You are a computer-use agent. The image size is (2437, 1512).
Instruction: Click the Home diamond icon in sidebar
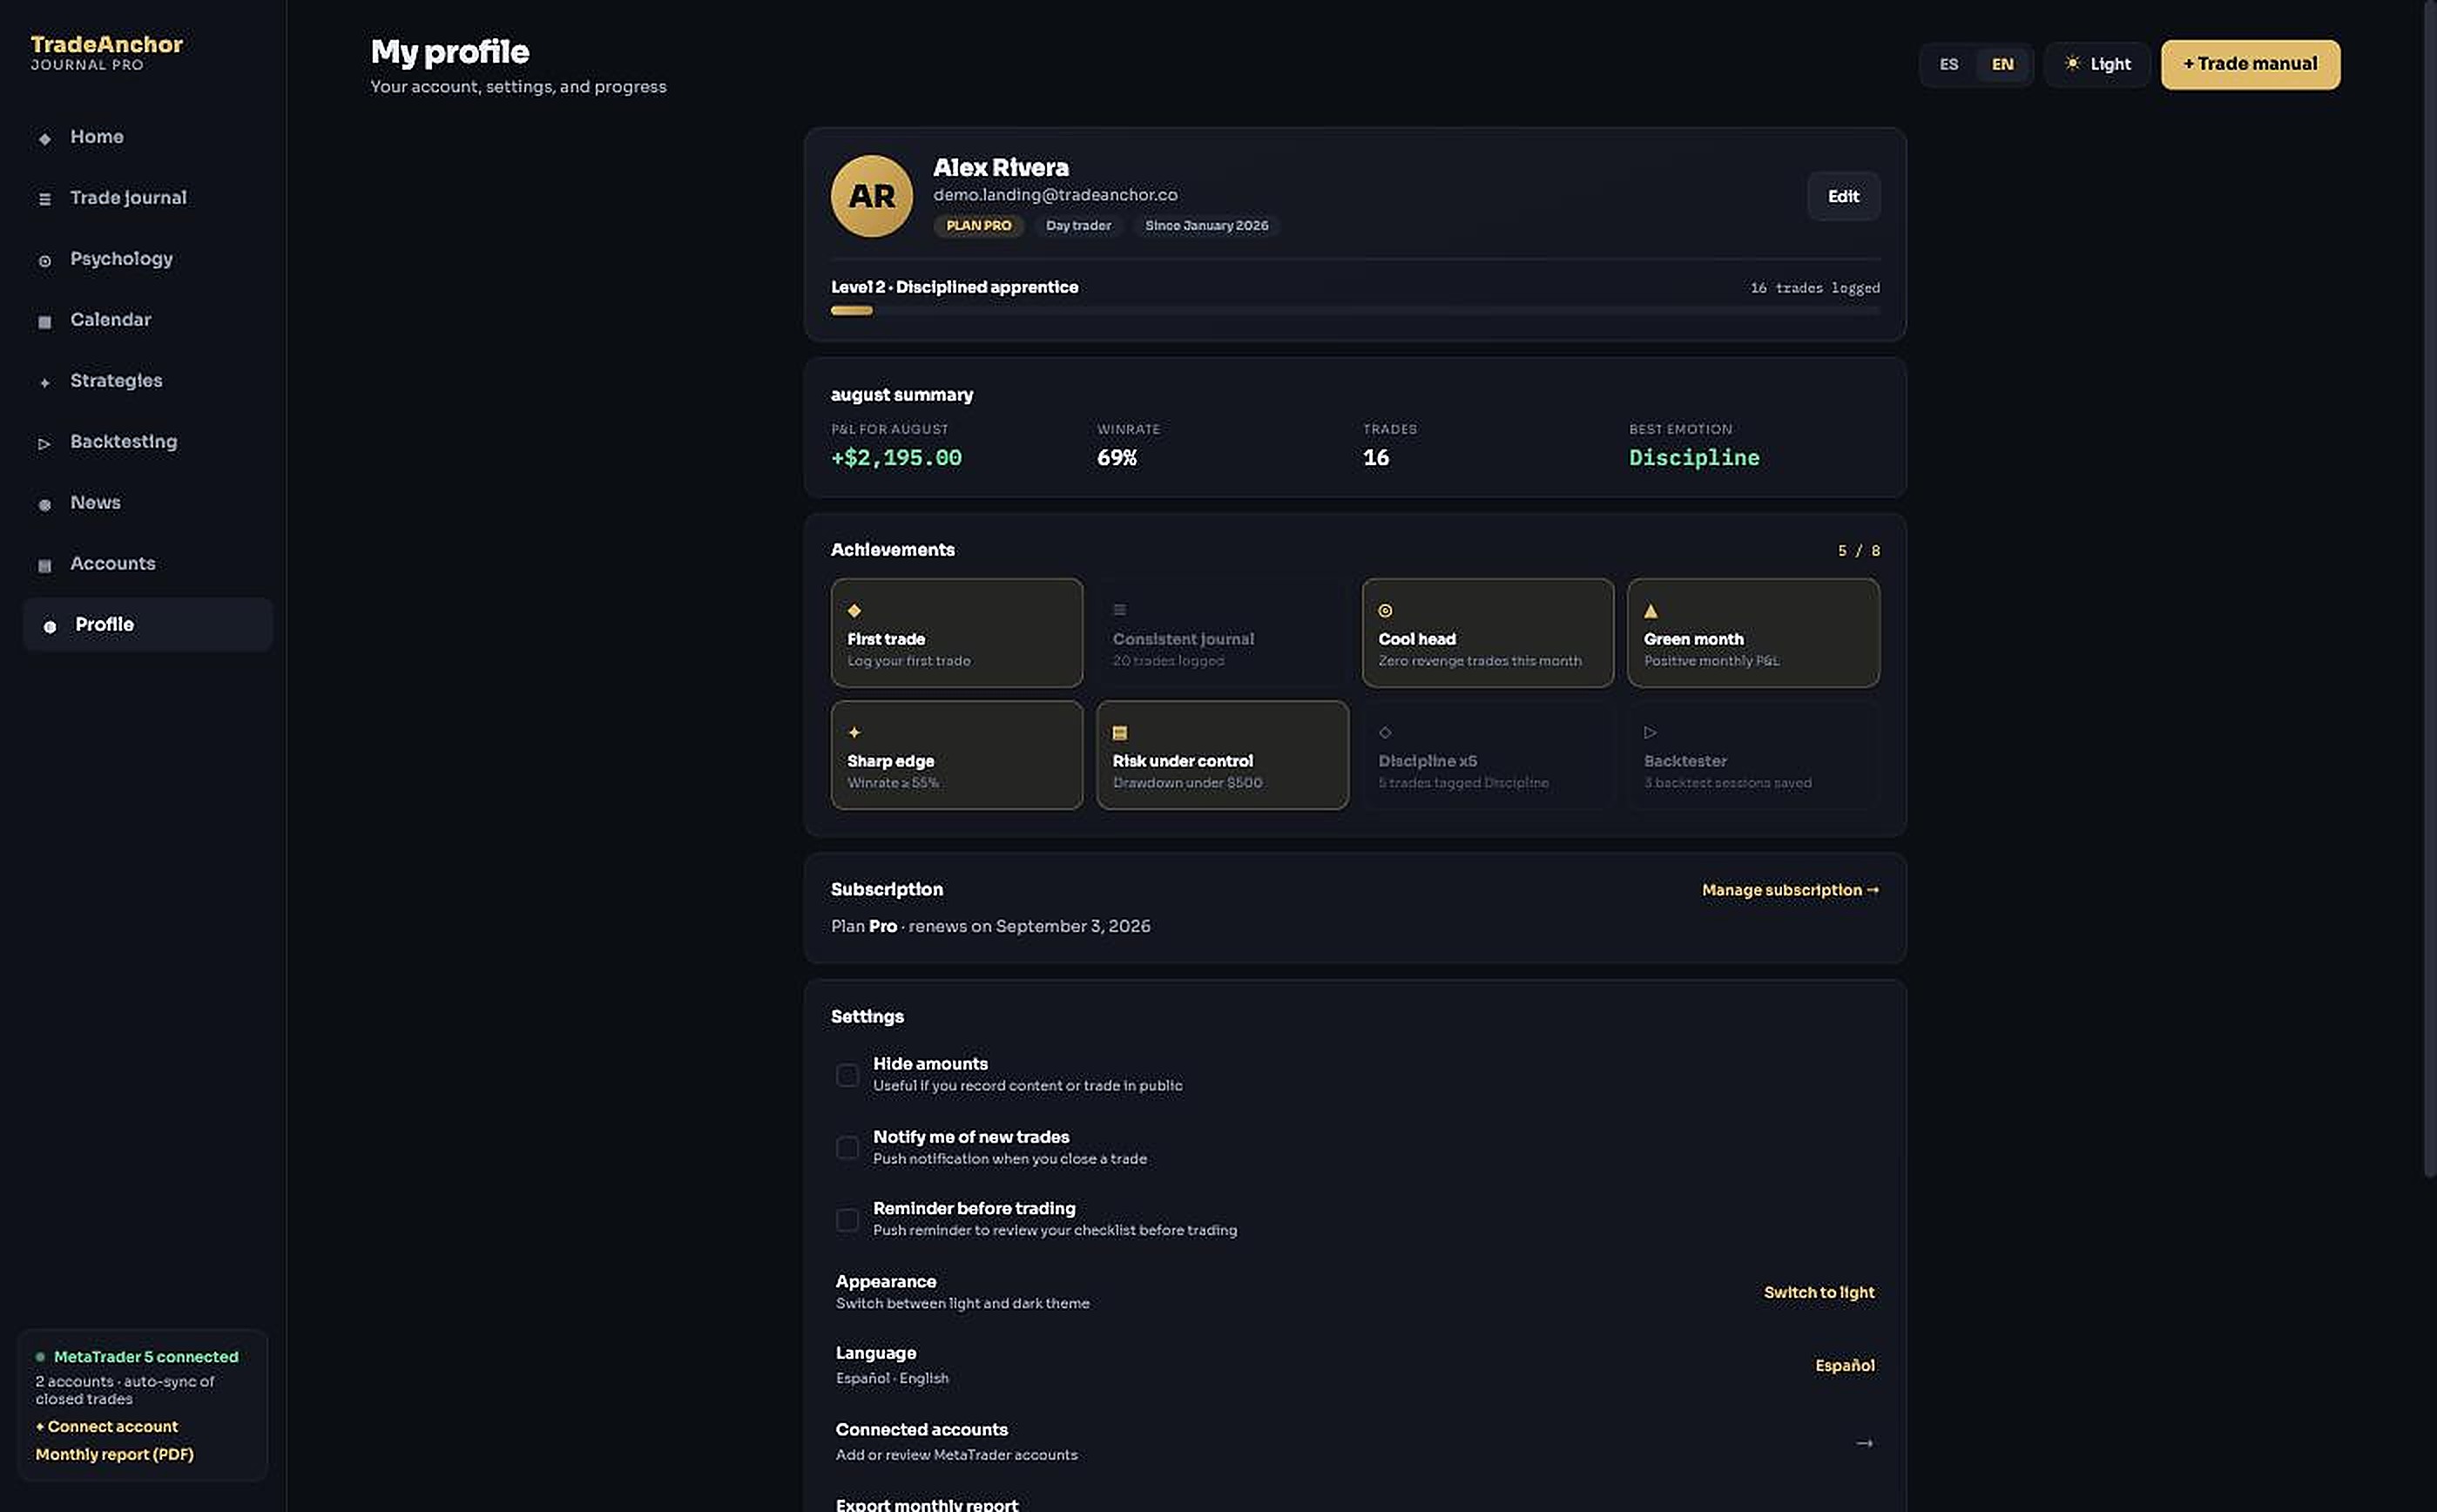tap(44, 138)
